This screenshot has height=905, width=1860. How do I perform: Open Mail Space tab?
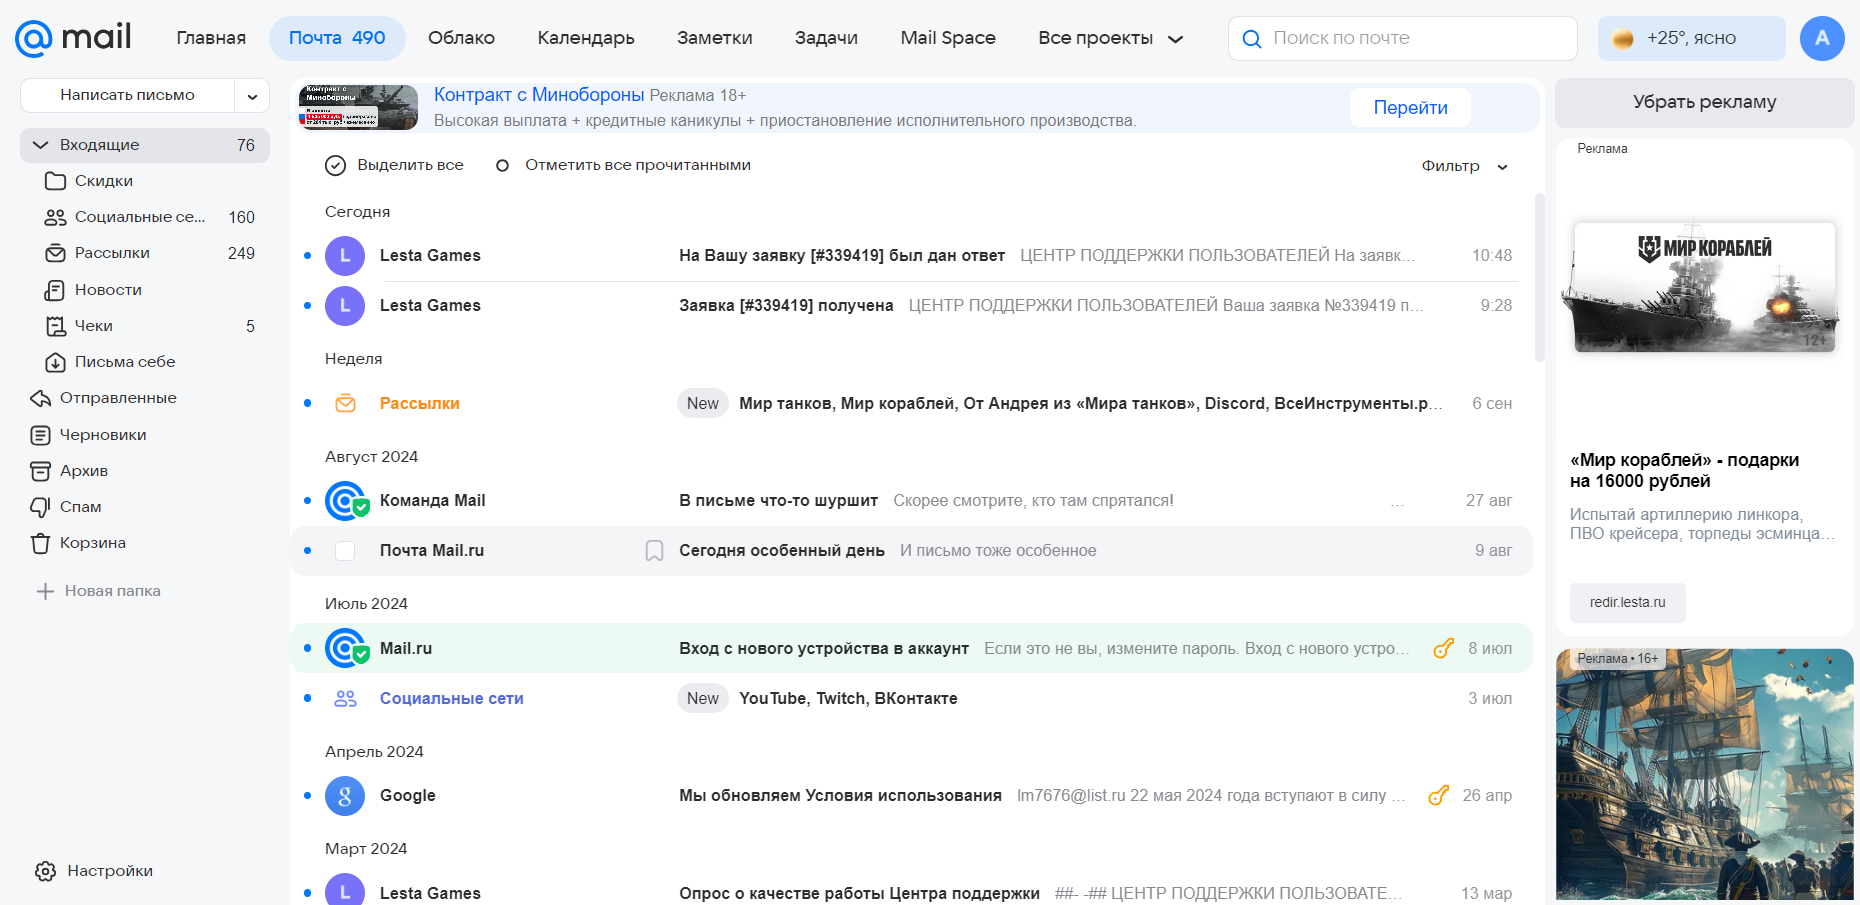(x=948, y=38)
